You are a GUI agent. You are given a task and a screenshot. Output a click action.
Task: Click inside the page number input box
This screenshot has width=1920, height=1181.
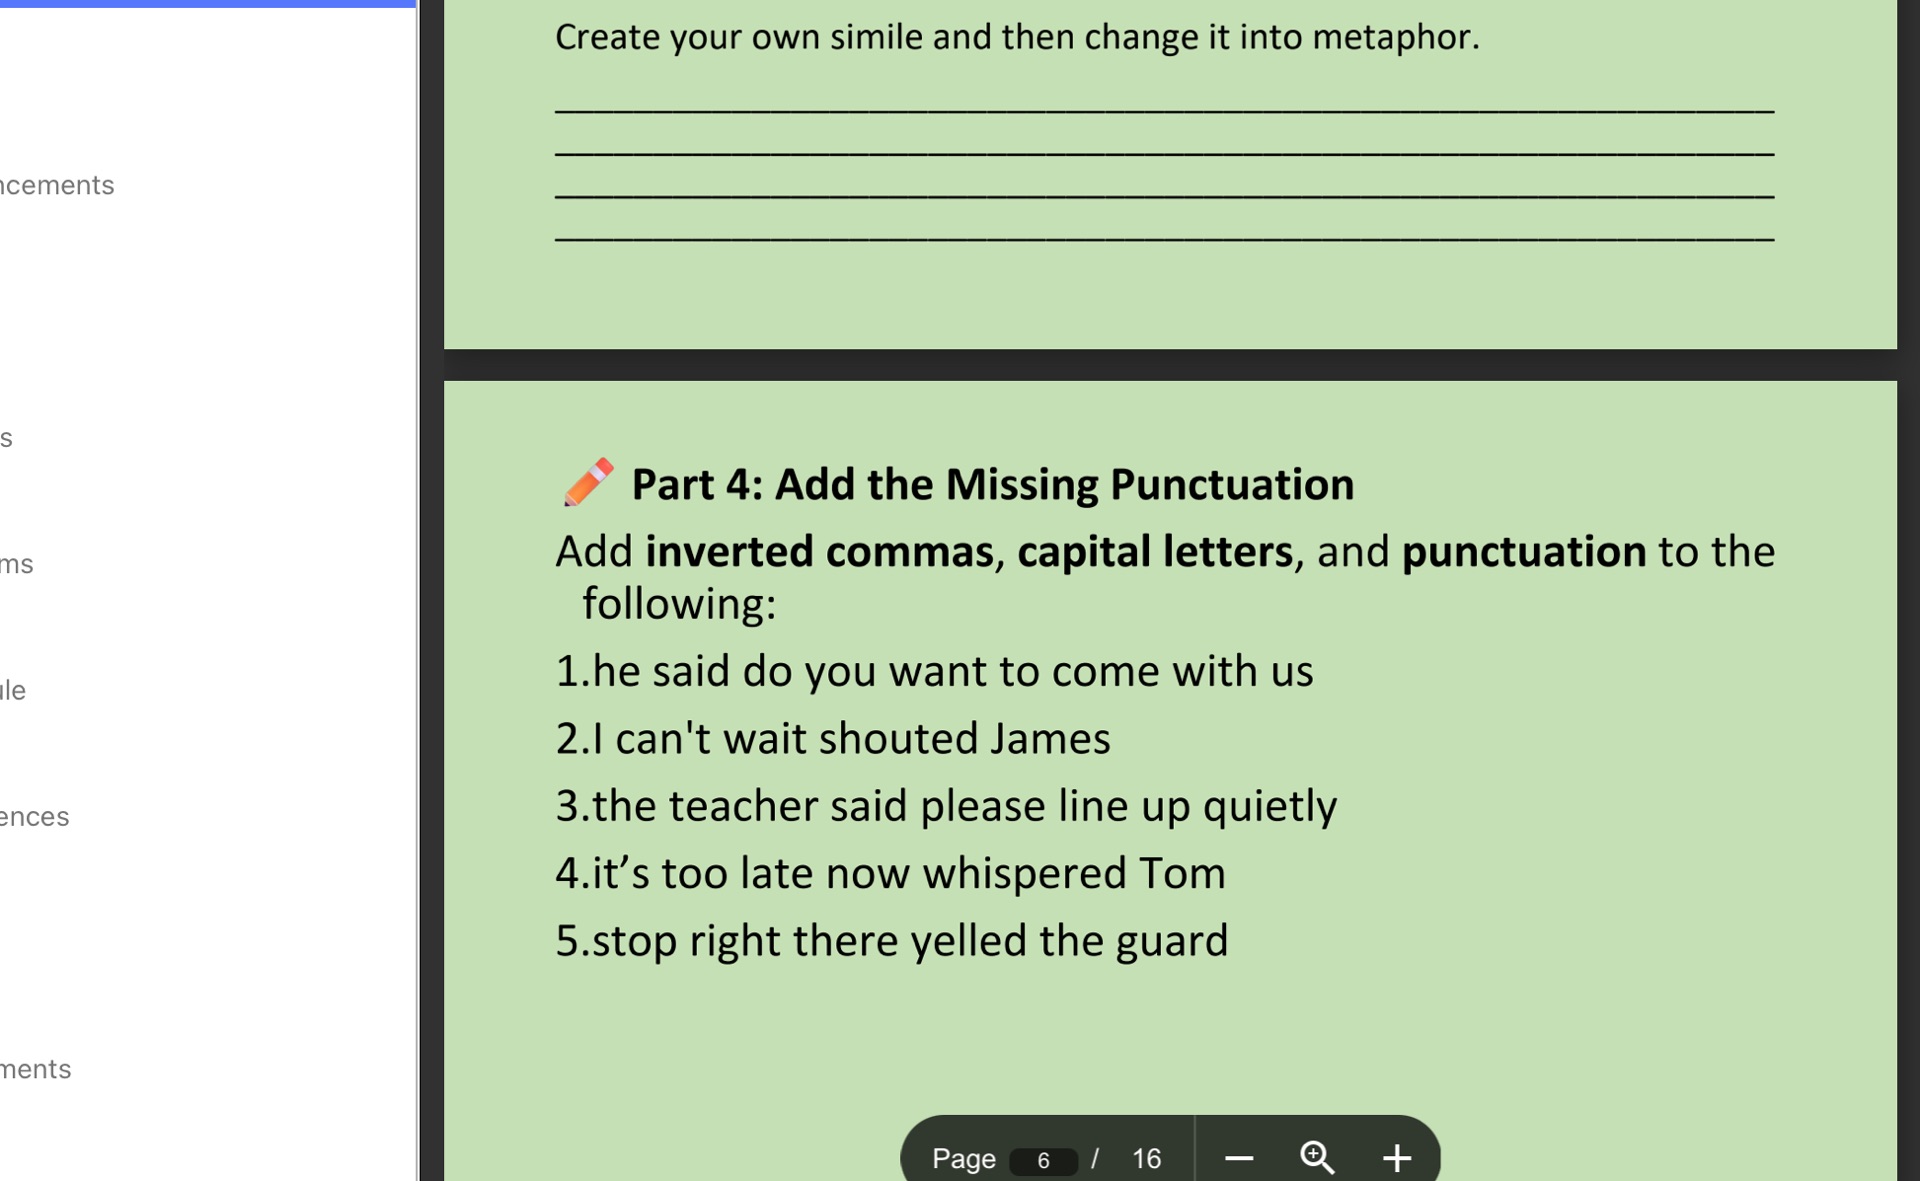(x=1043, y=1160)
